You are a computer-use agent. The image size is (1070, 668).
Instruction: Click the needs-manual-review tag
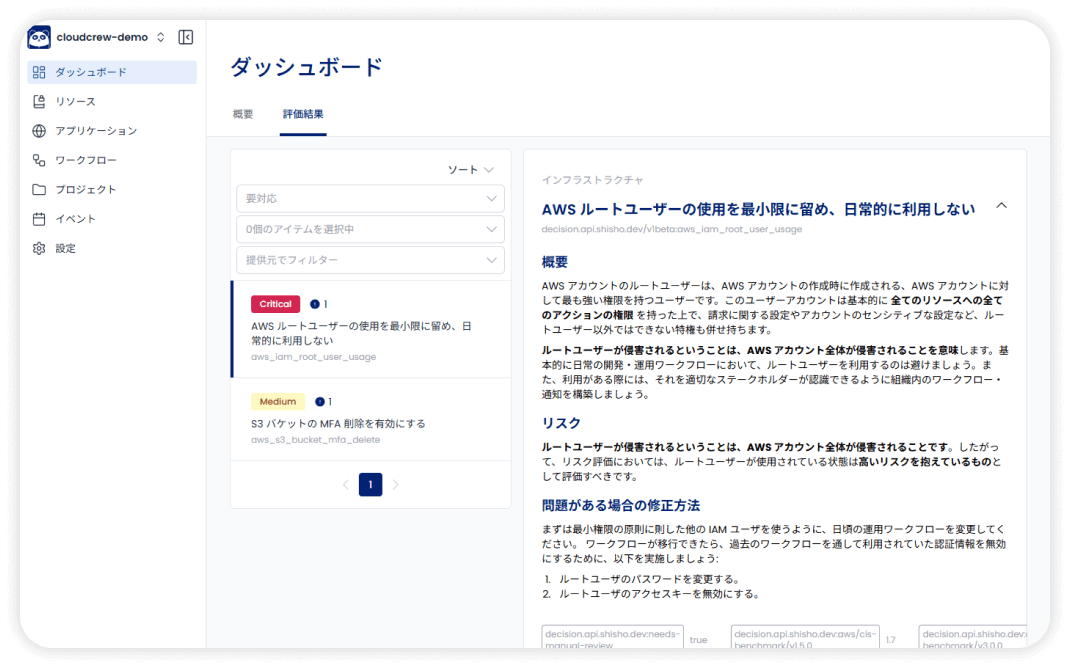[x=613, y=639]
